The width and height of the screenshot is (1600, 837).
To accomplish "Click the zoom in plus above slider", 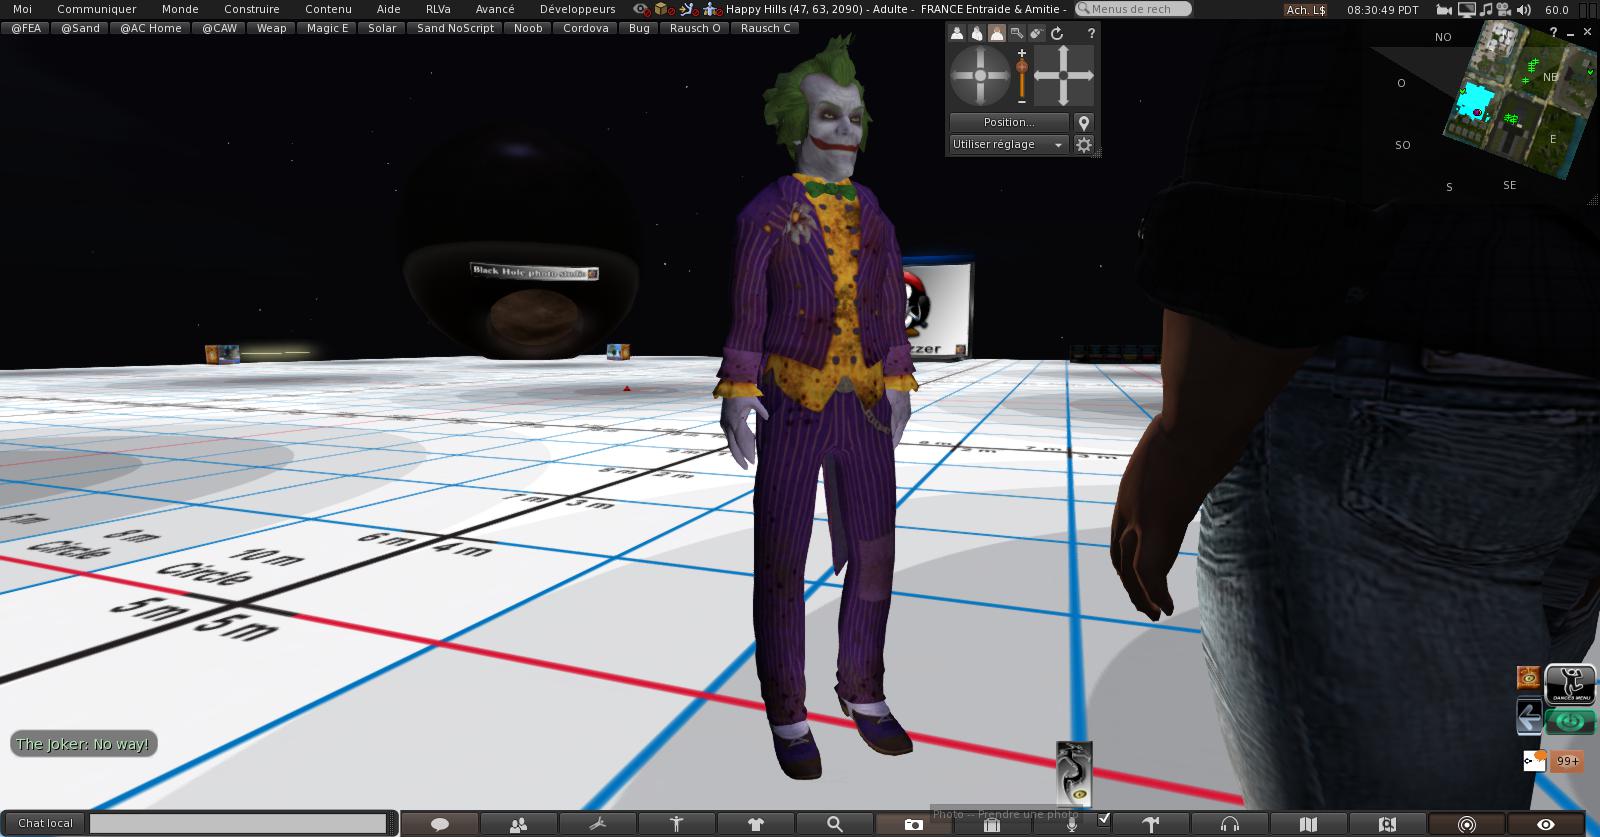I will tap(1022, 53).
